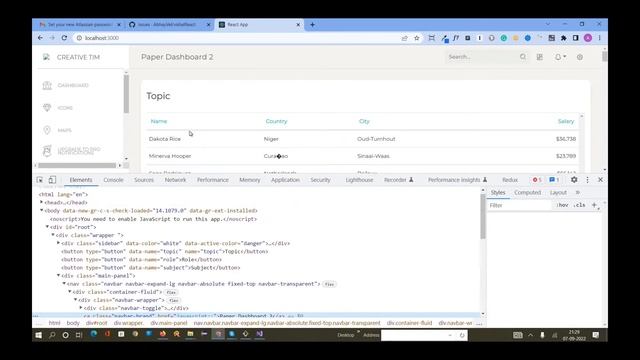Image resolution: width=640 pixels, height=360 pixels.
Task: Open the Lighthouse tab
Action: pos(359,180)
